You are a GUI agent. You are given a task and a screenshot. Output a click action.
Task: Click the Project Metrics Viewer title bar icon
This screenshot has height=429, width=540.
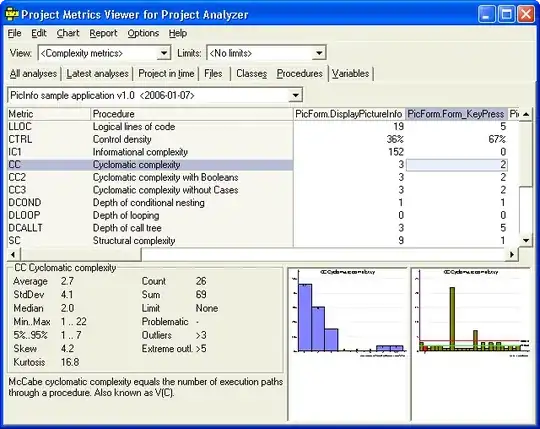coord(12,14)
